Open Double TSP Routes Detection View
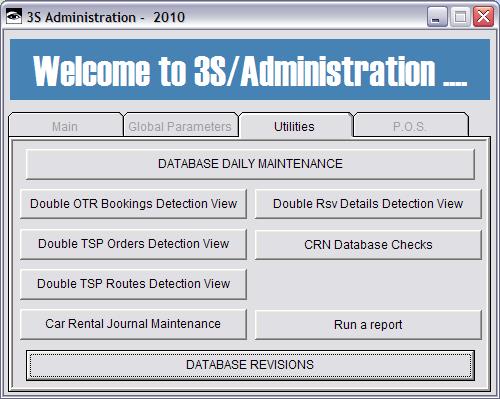 (133, 284)
